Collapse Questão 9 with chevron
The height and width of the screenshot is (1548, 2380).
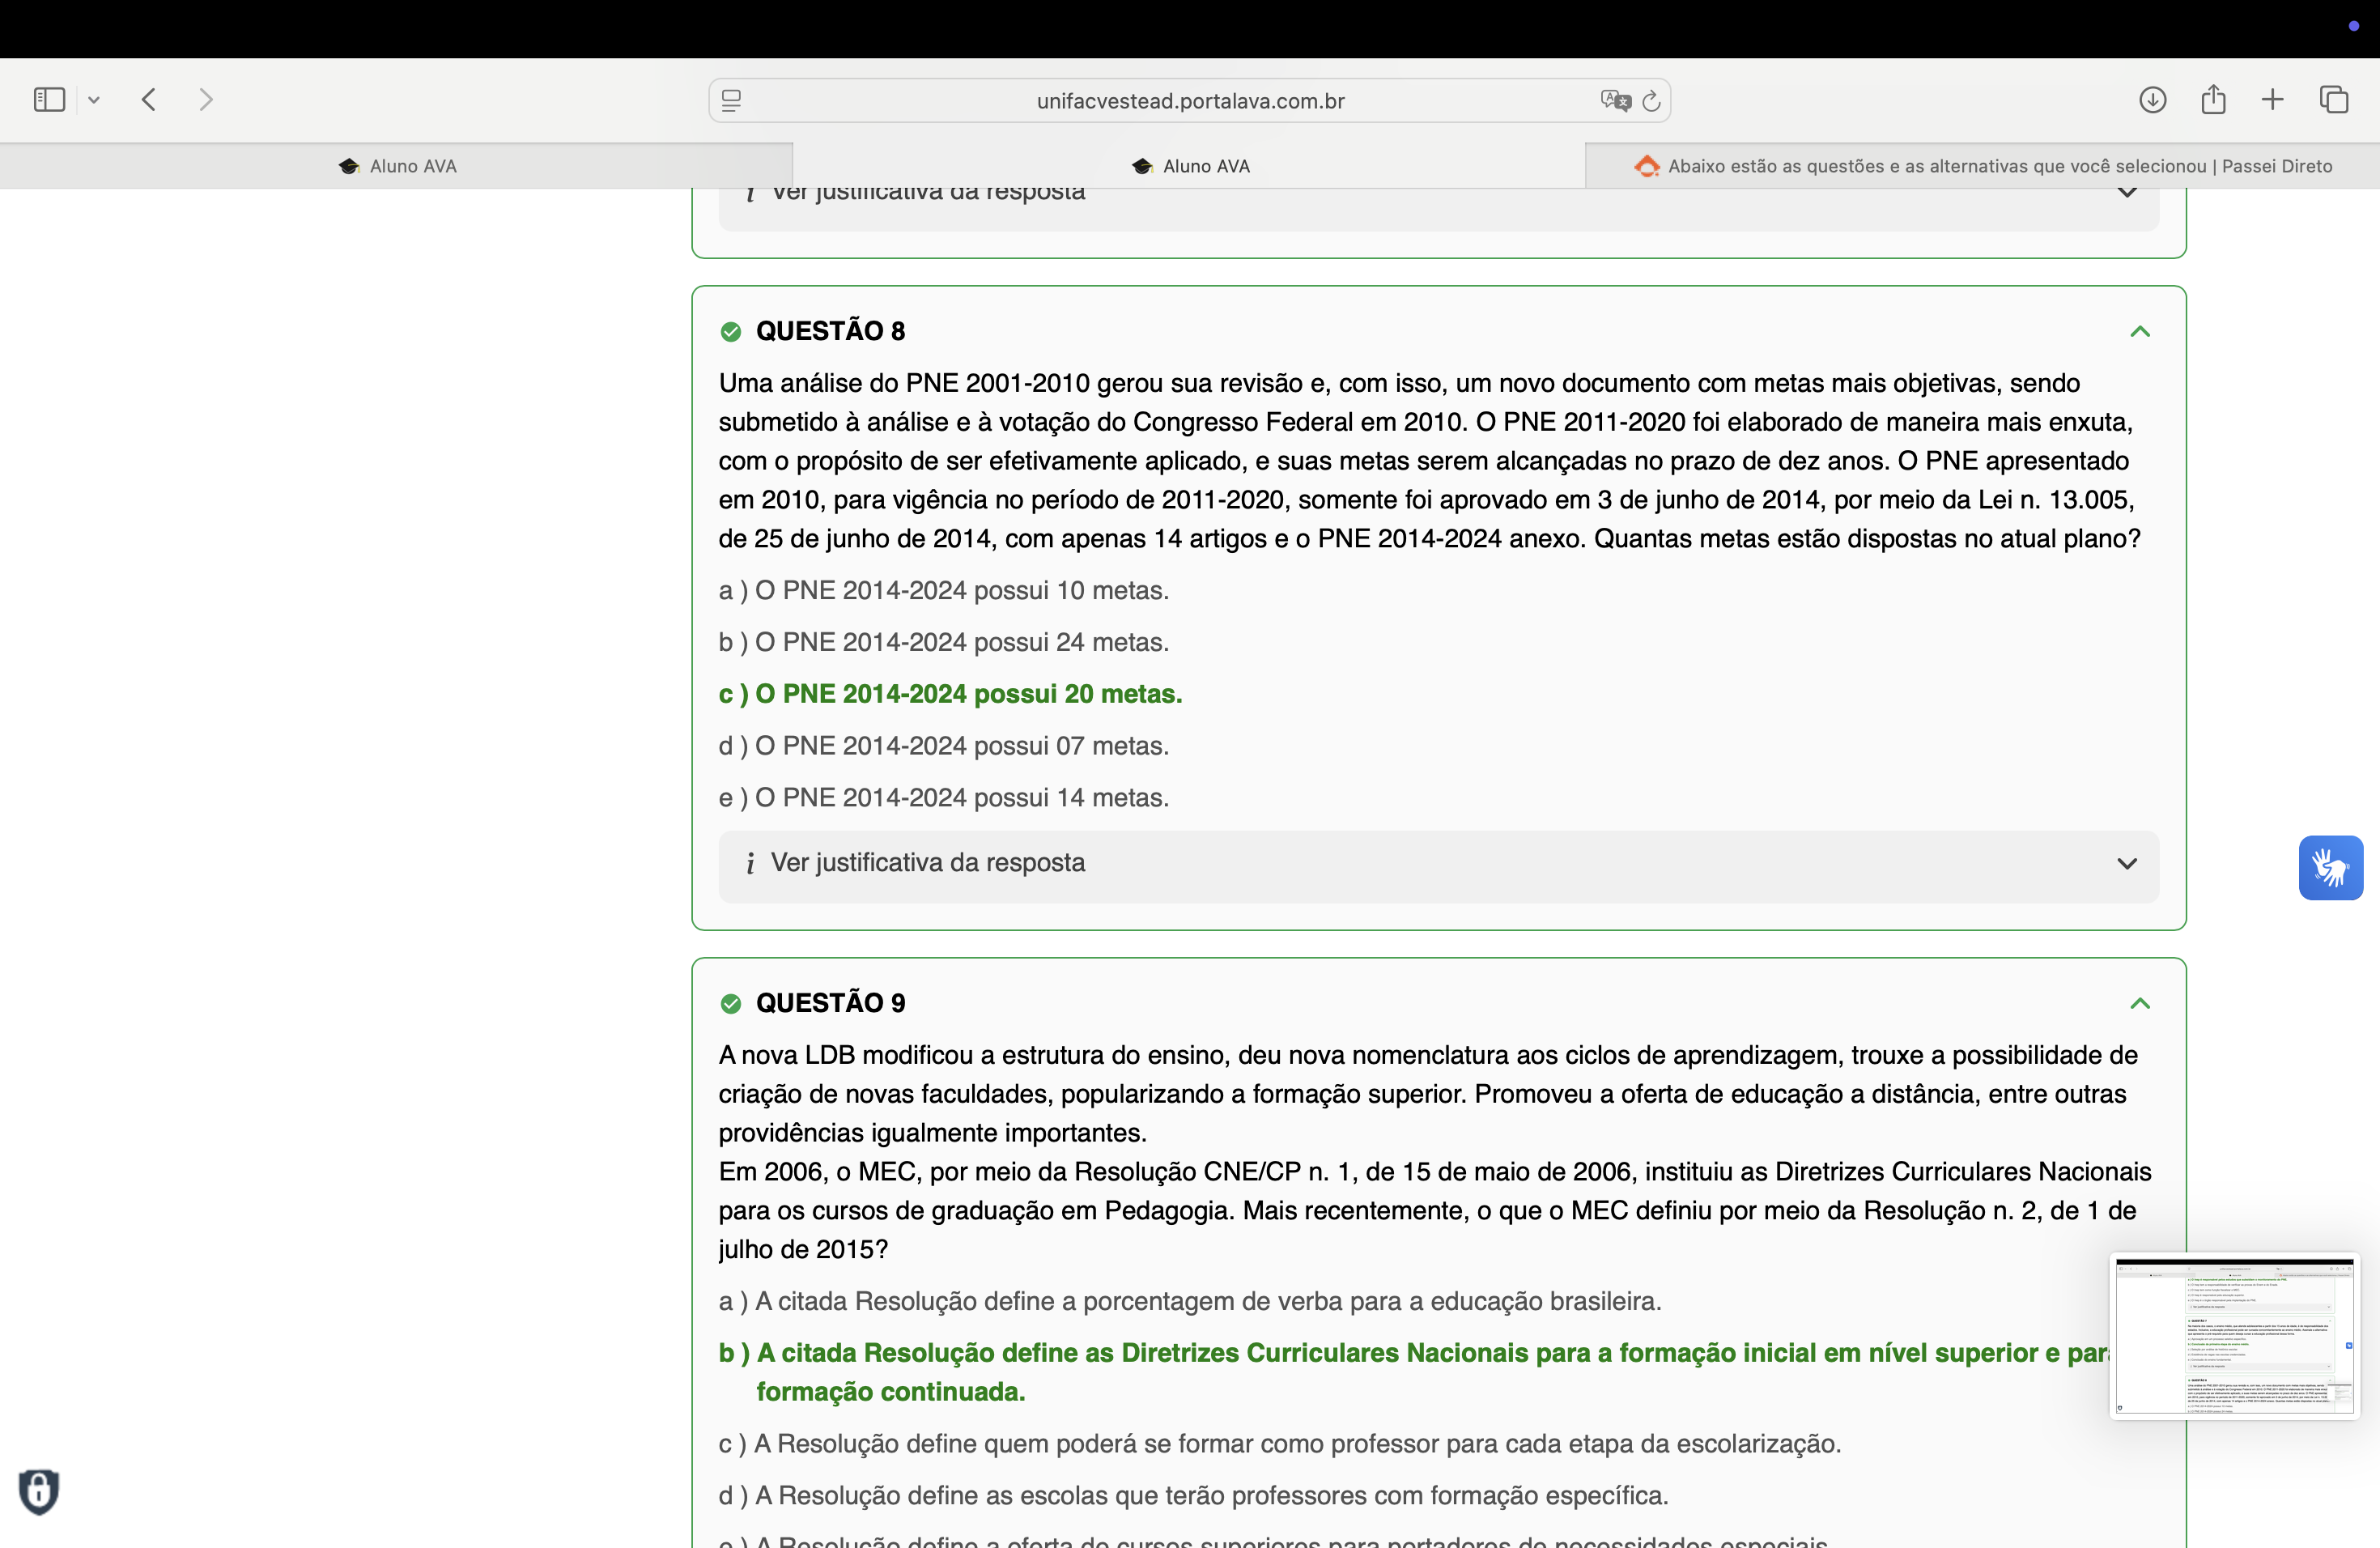(2139, 1003)
